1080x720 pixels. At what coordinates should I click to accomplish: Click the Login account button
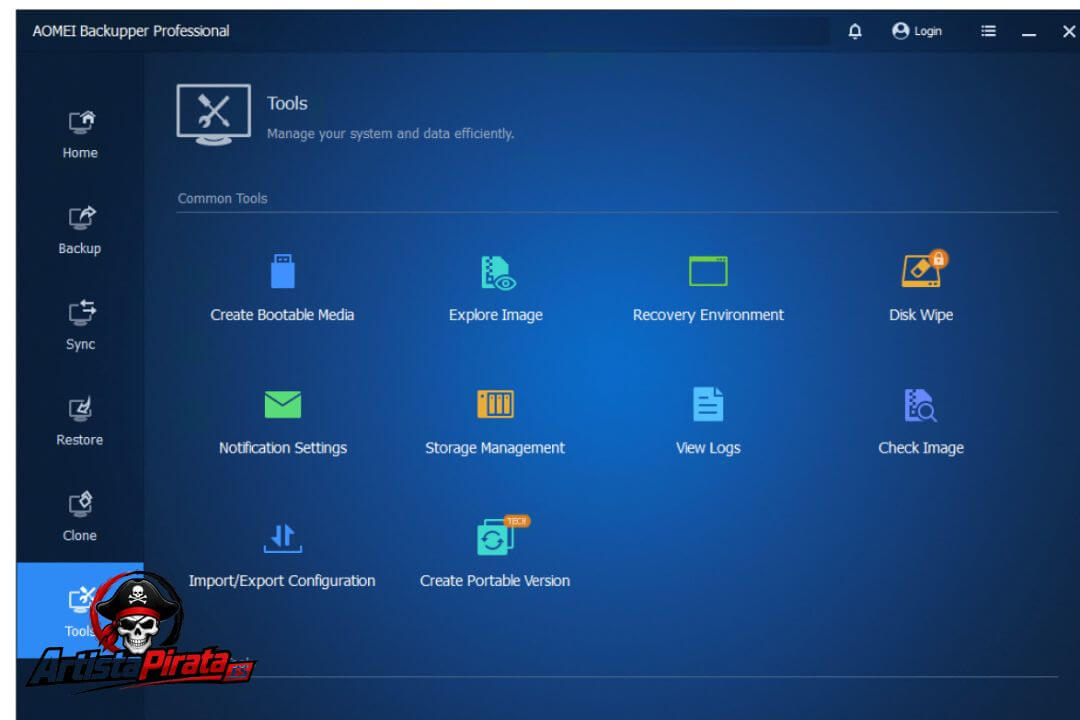tap(917, 31)
